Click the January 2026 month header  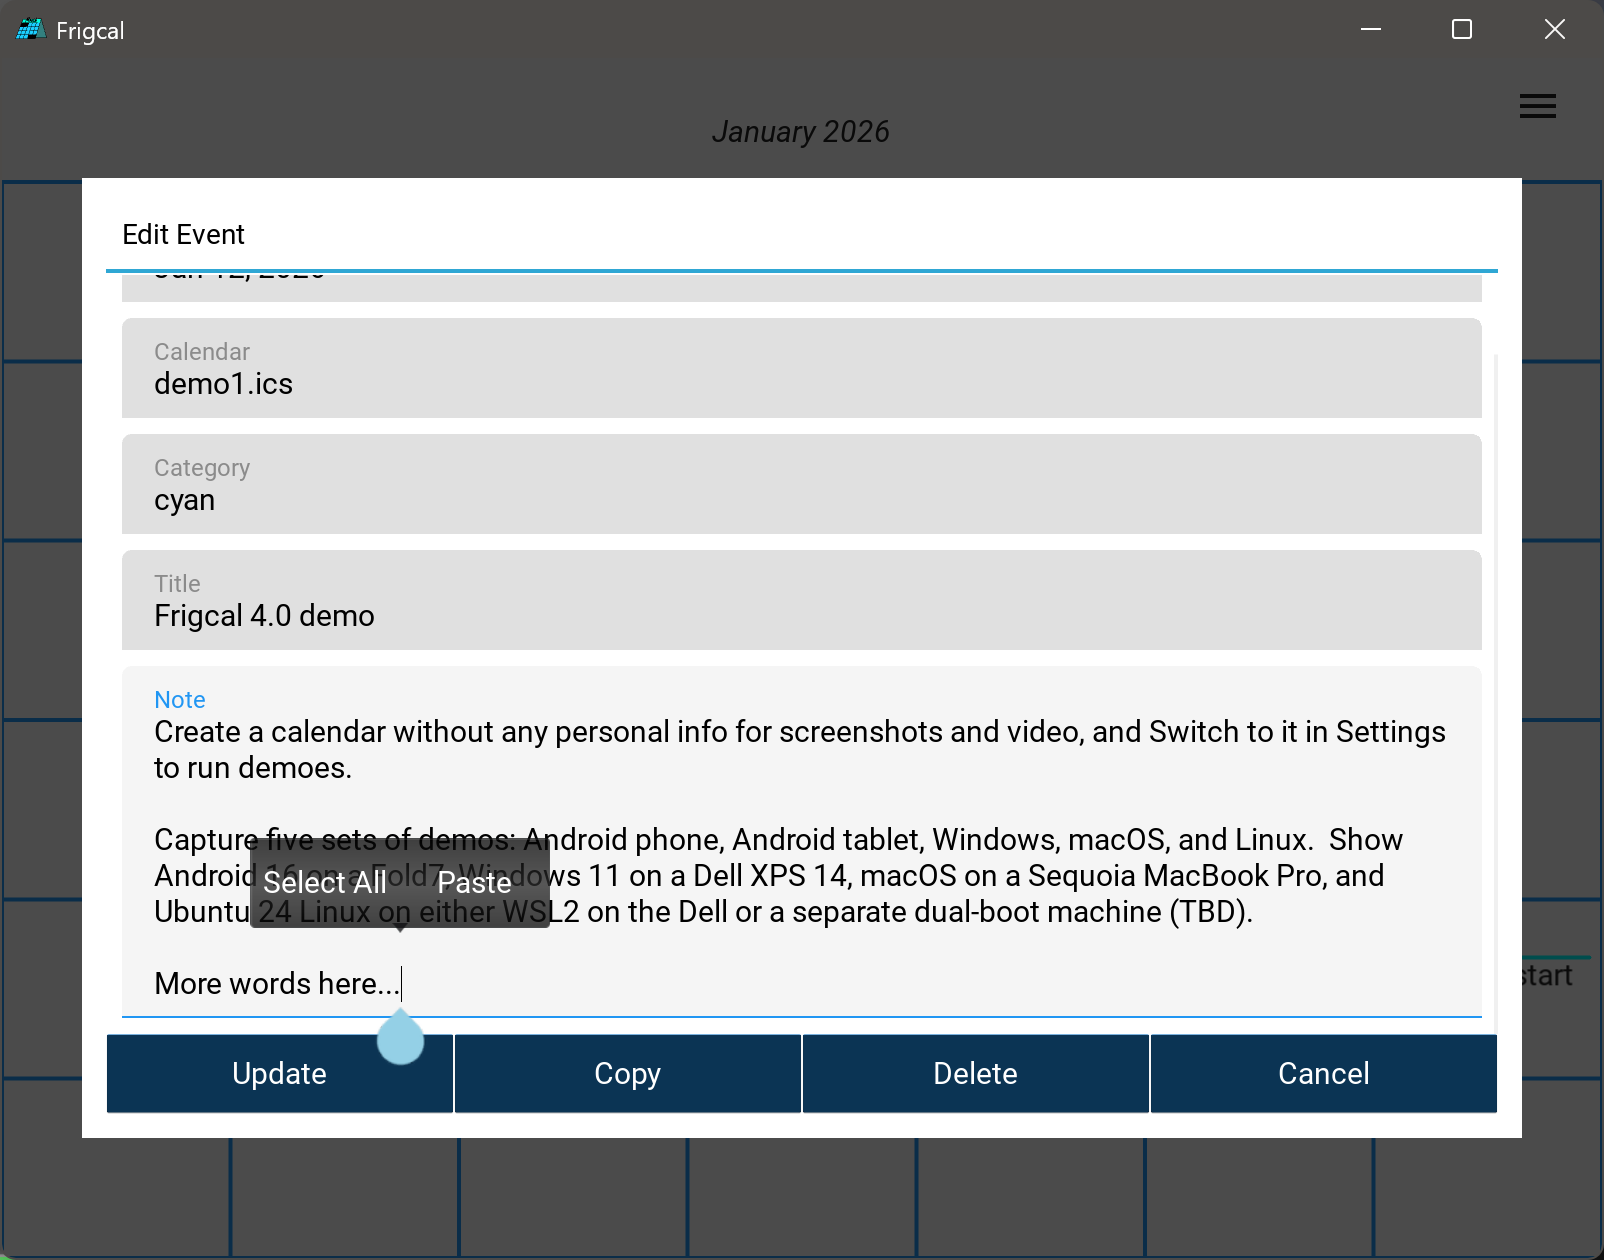coord(800,132)
